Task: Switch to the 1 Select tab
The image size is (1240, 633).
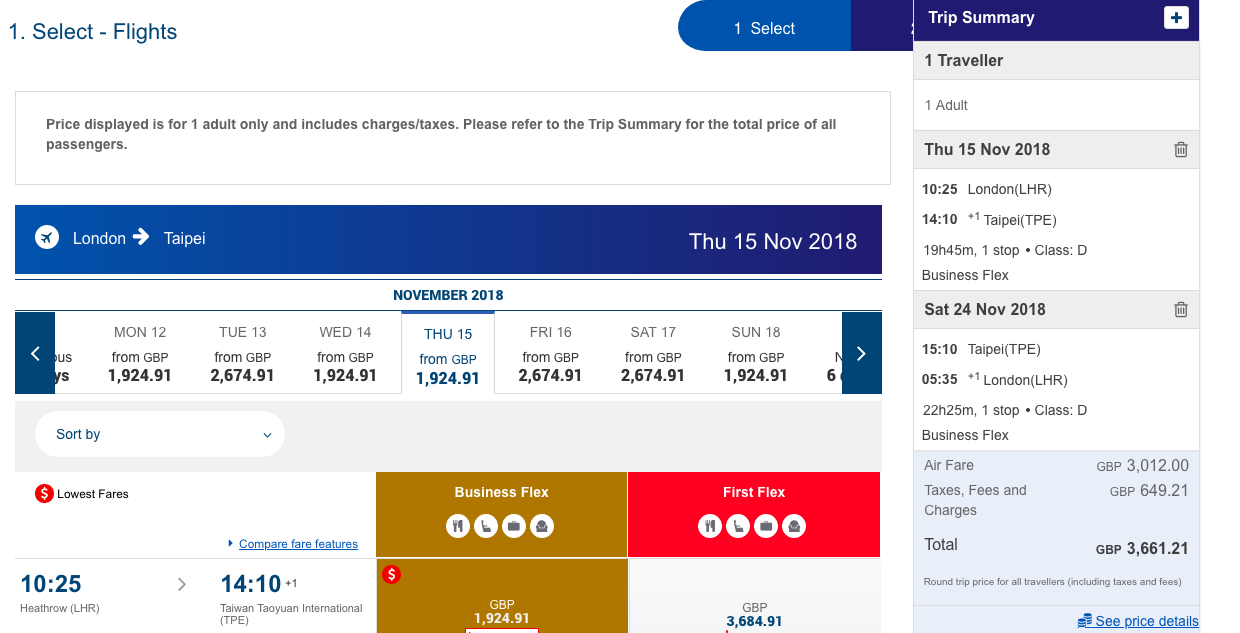Action: [x=764, y=26]
